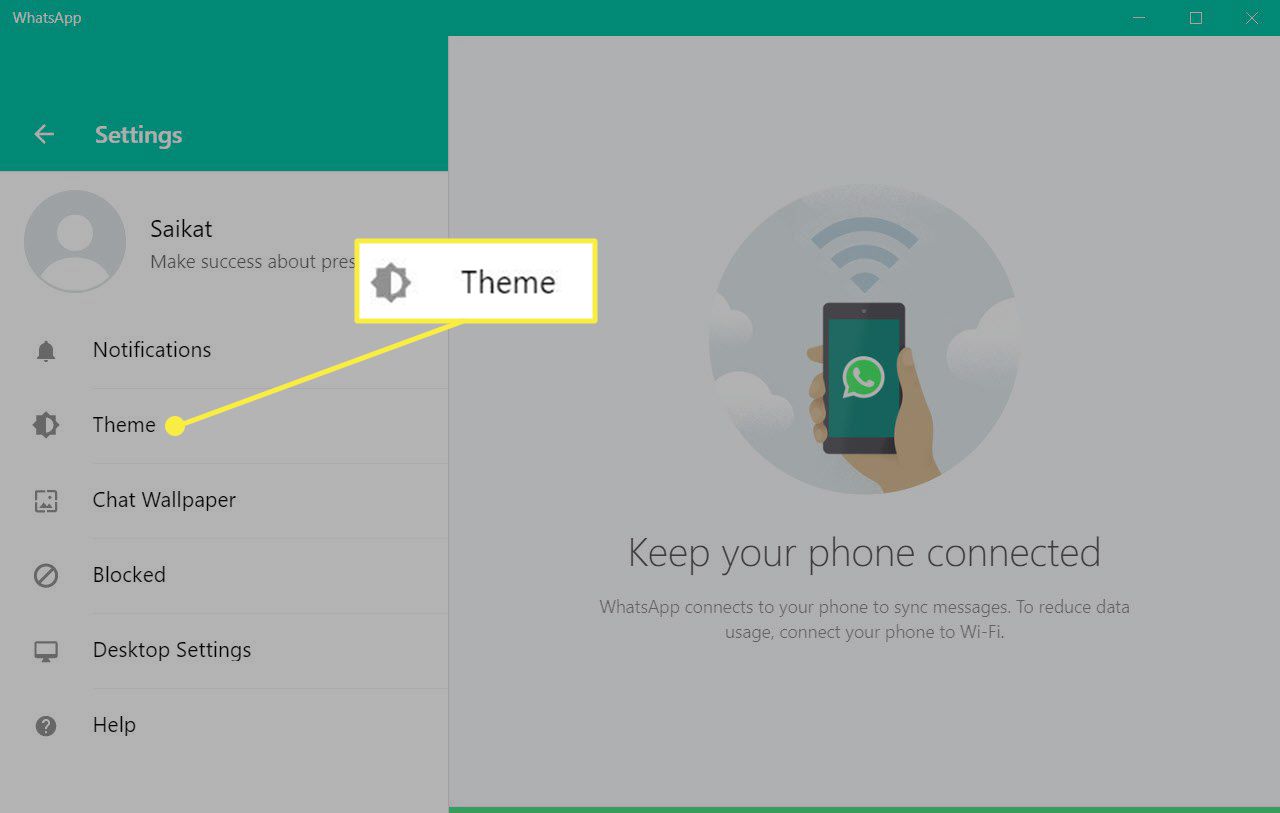Click the status text under Saikat
The image size is (1280, 813).
pyautogui.click(x=252, y=262)
